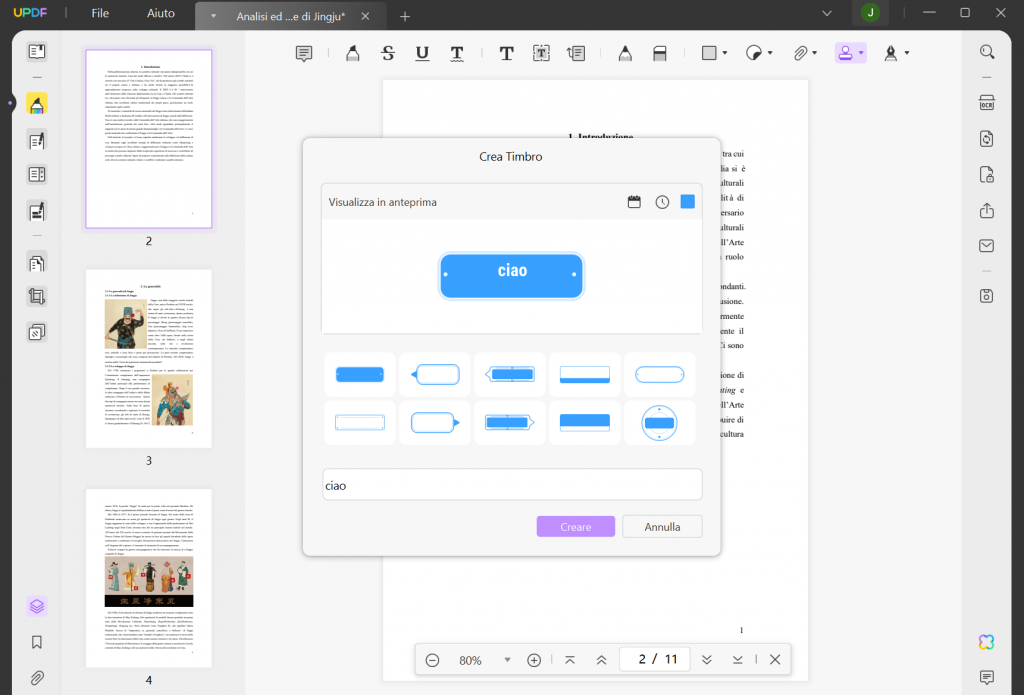Go to the next page arrow

[706, 660]
